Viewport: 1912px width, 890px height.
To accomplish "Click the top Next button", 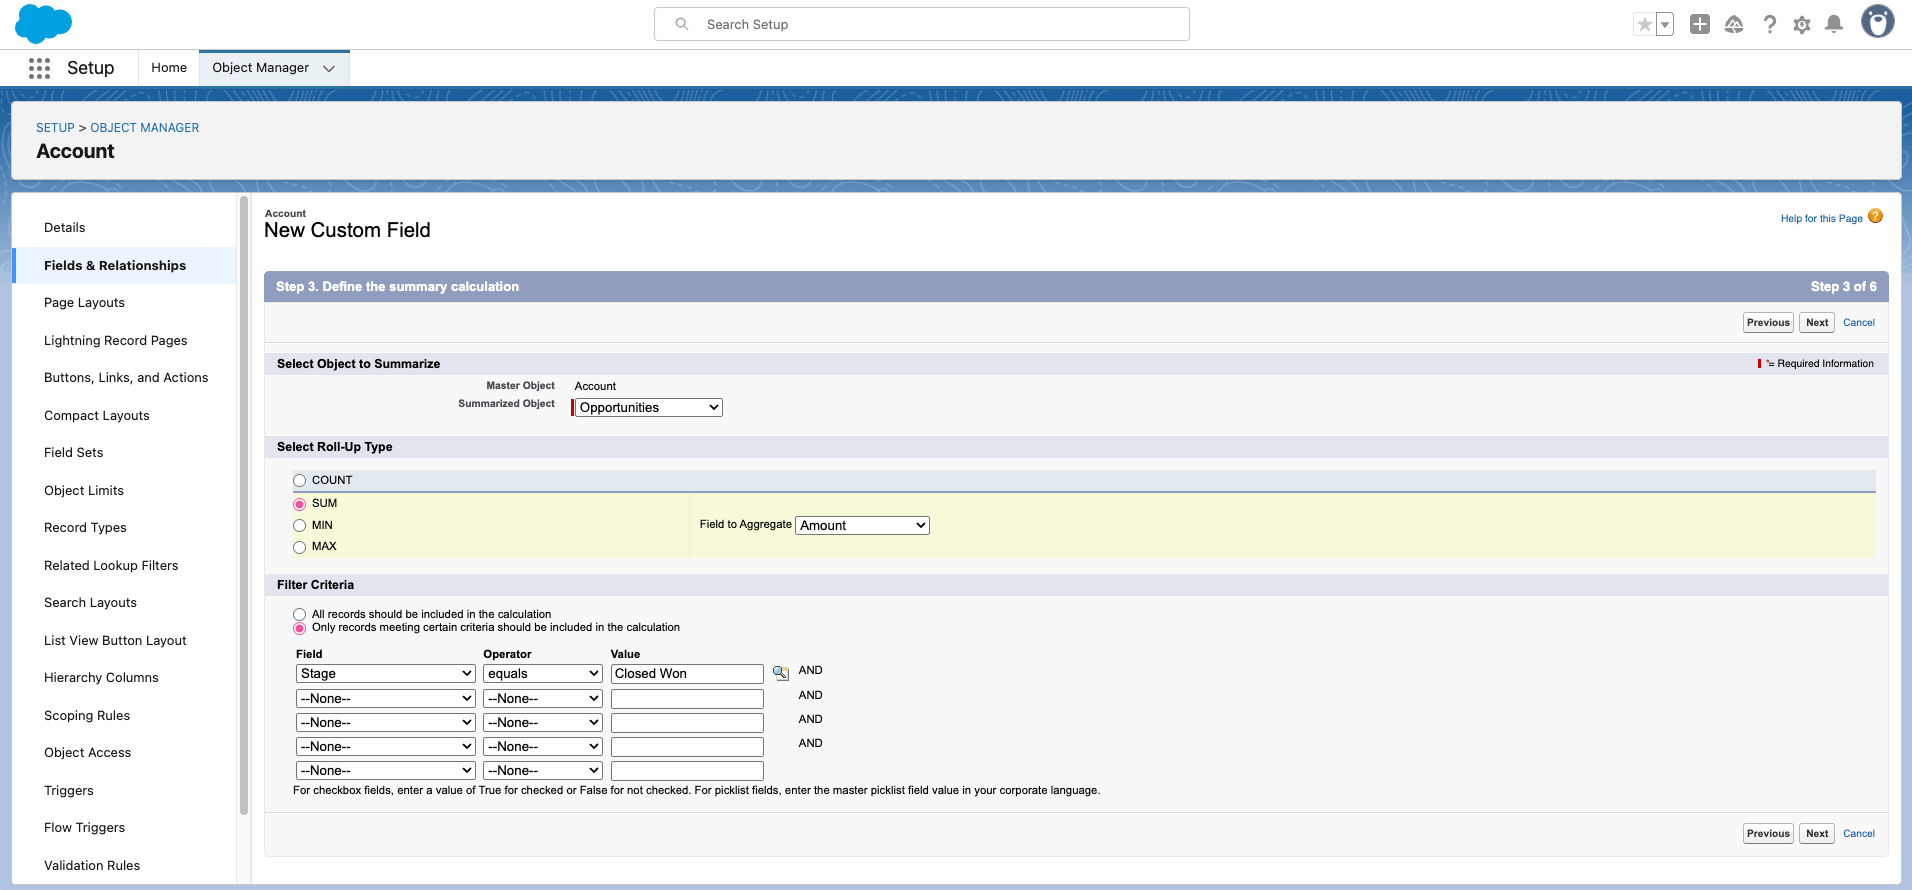I will click(x=1816, y=323).
